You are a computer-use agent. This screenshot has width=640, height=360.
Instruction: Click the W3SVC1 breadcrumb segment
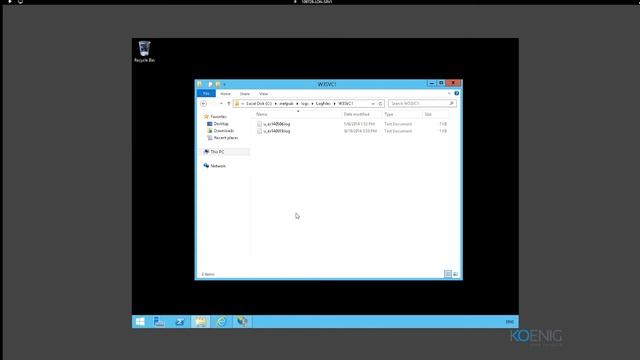[346, 104]
